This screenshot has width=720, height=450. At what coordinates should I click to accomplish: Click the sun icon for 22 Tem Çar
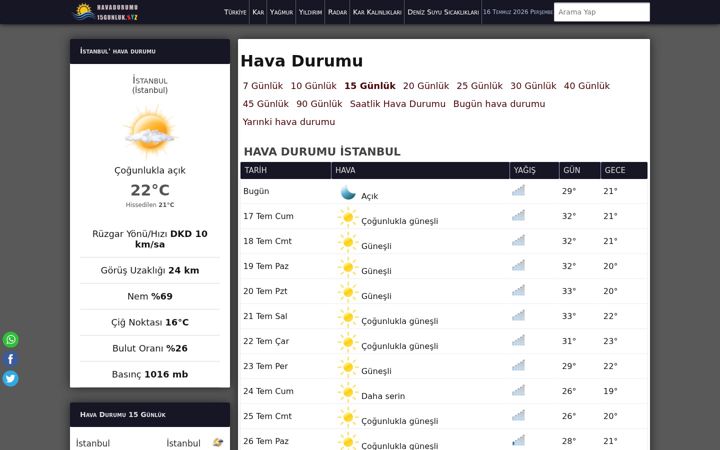[x=348, y=342]
